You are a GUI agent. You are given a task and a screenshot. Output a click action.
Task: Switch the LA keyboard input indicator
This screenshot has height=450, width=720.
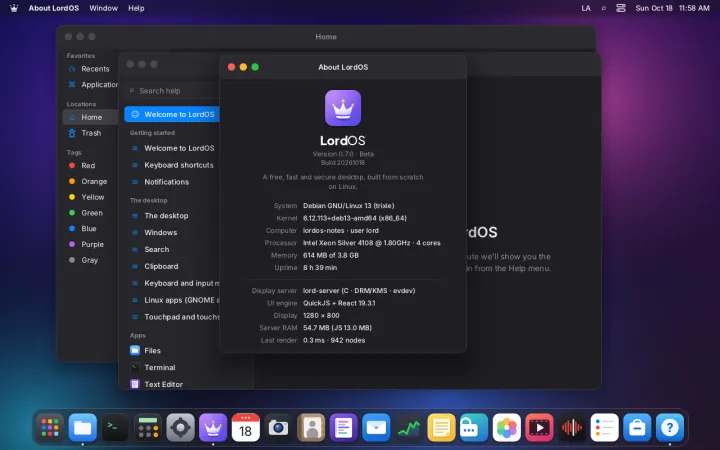[x=586, y=8]
